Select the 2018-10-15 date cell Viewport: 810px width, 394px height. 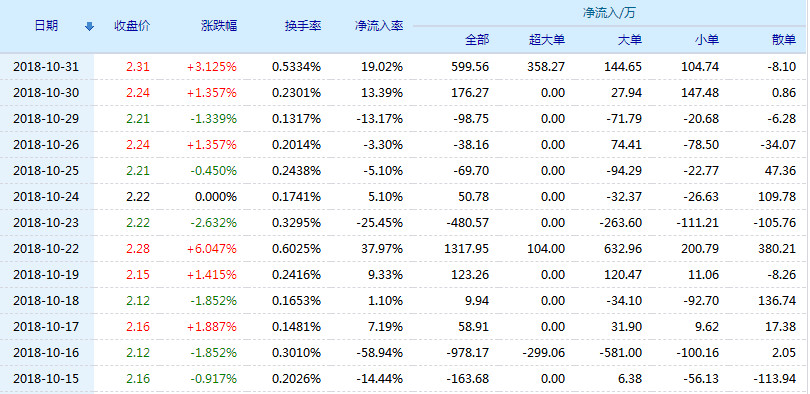coord(46,379)
